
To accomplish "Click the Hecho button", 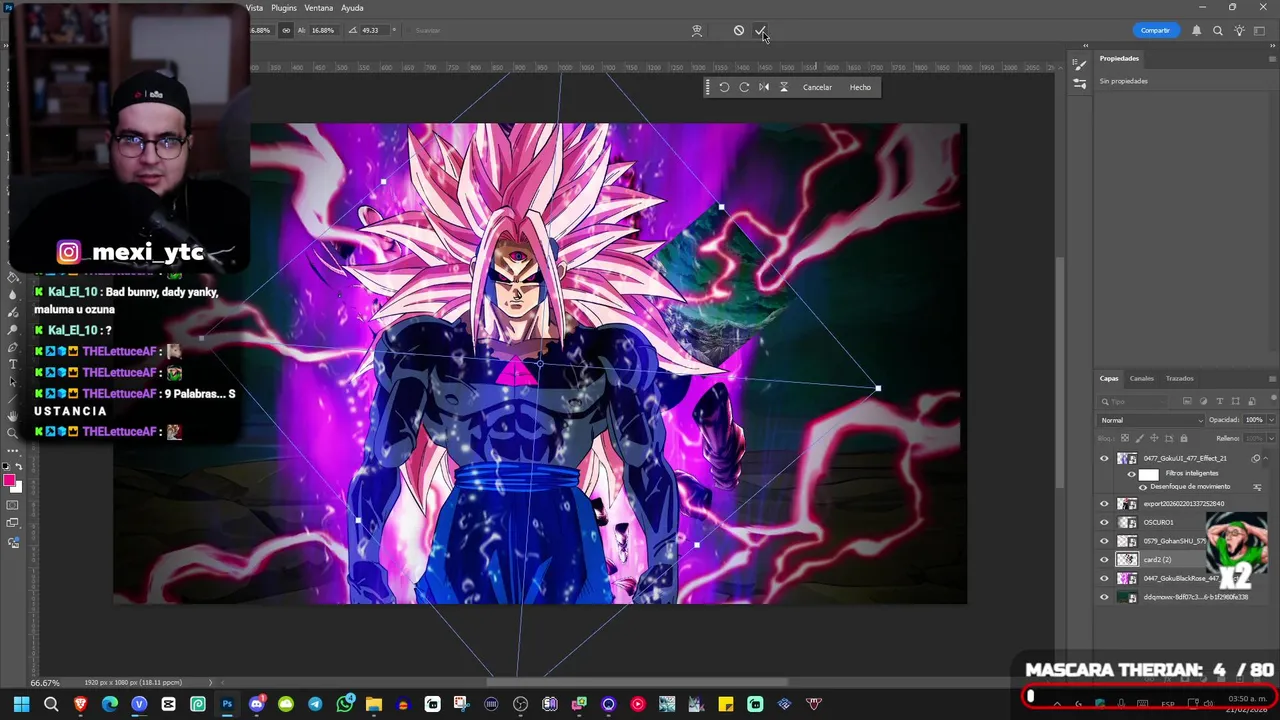I will (x=860, y=87).
